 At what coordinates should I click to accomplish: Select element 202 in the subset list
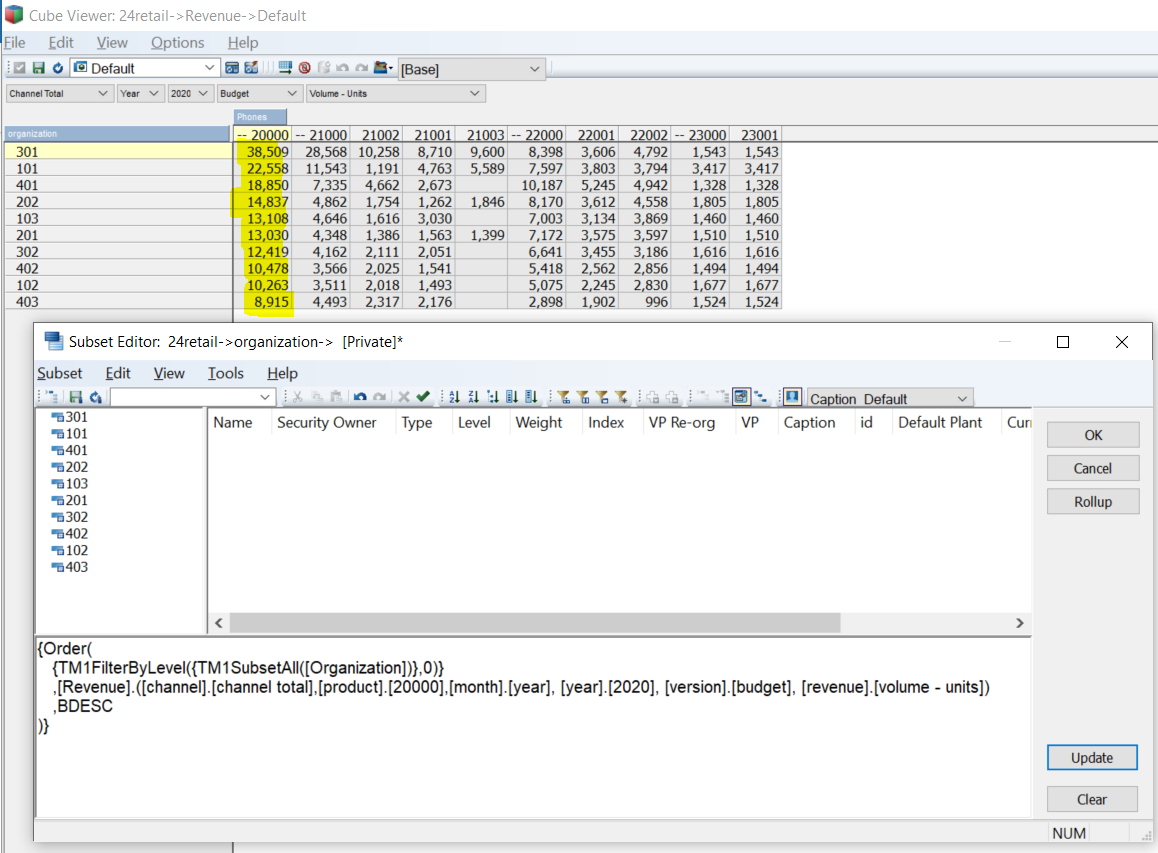[69, 467]
